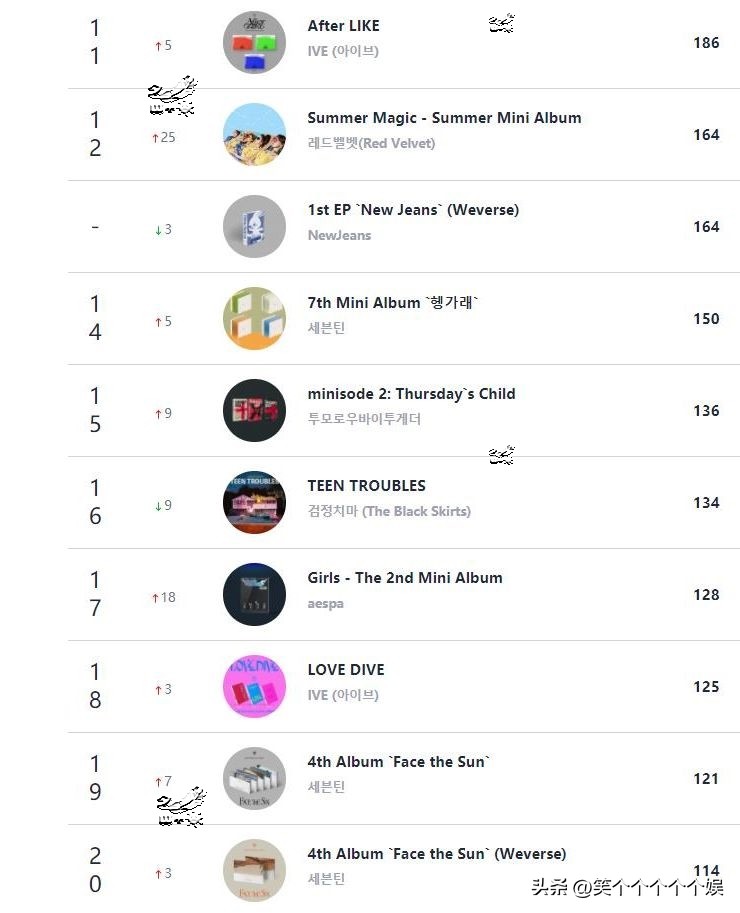This screenshot has width=740, height=913.
Task: Click minisode 2: Thursday's Child title
Action: [x=411, y=394]
